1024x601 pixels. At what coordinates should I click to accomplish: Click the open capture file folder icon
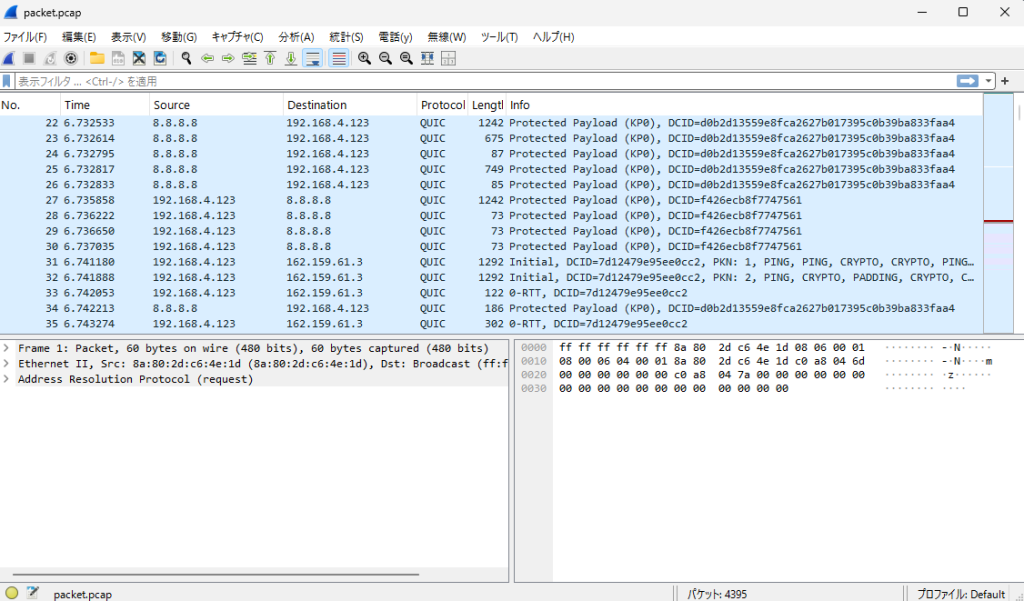(97, 58)
